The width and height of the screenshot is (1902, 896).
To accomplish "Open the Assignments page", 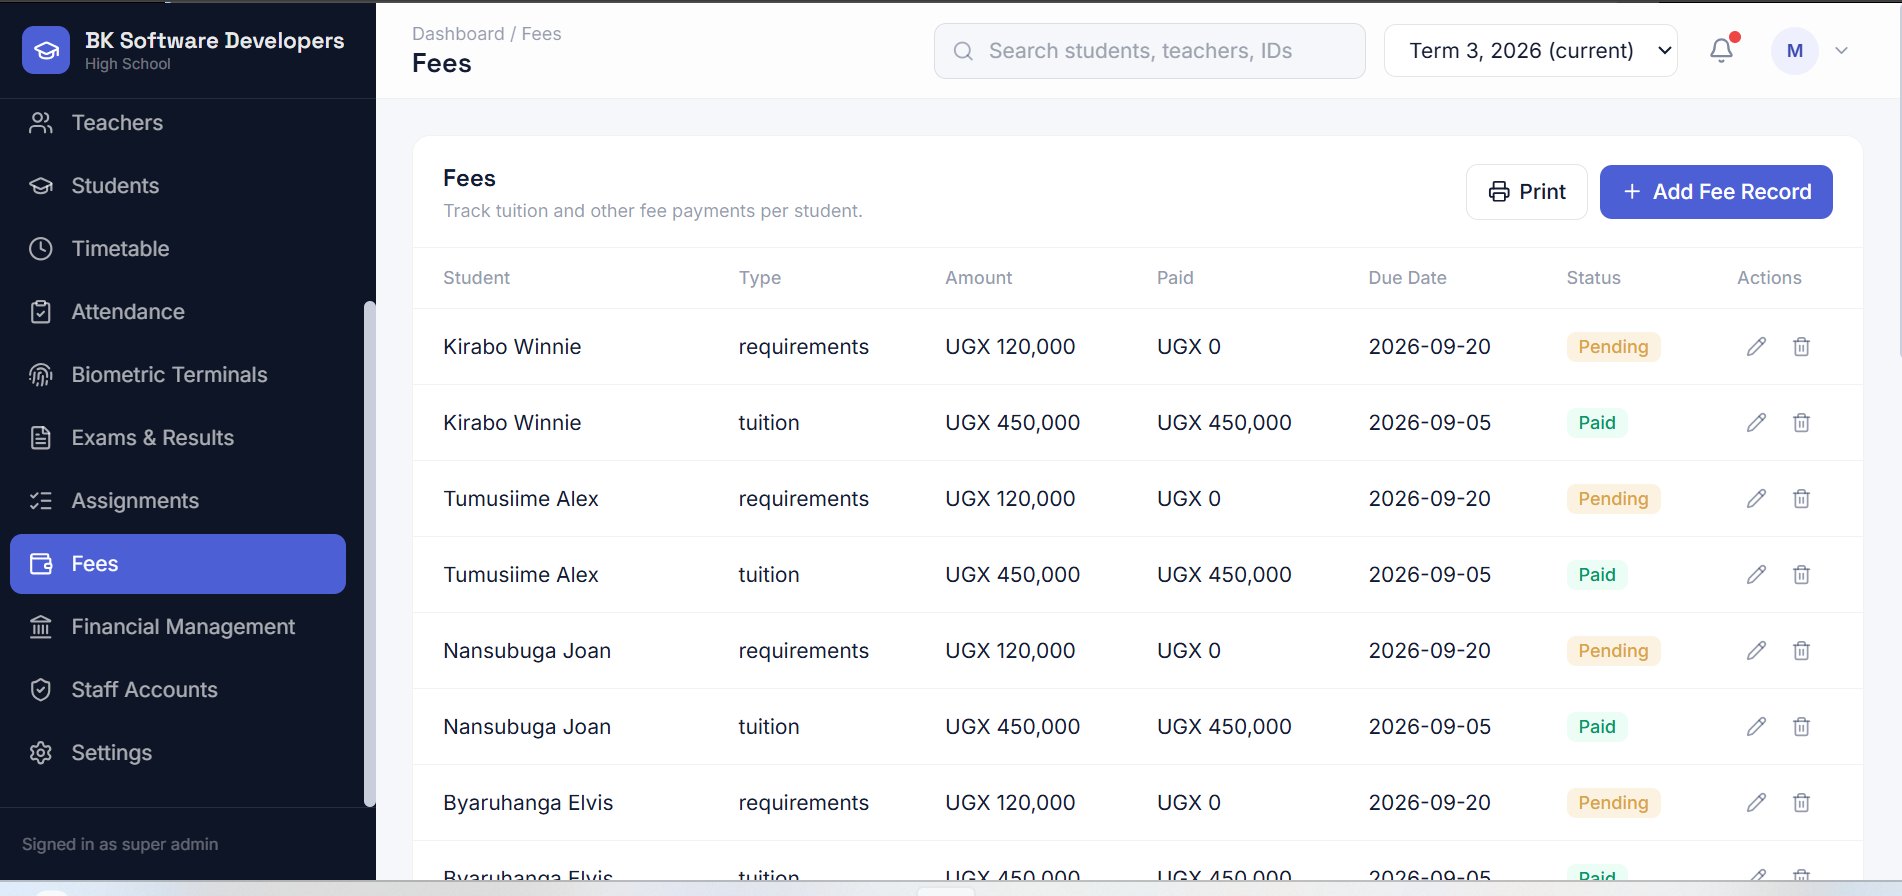I will 178,501.
